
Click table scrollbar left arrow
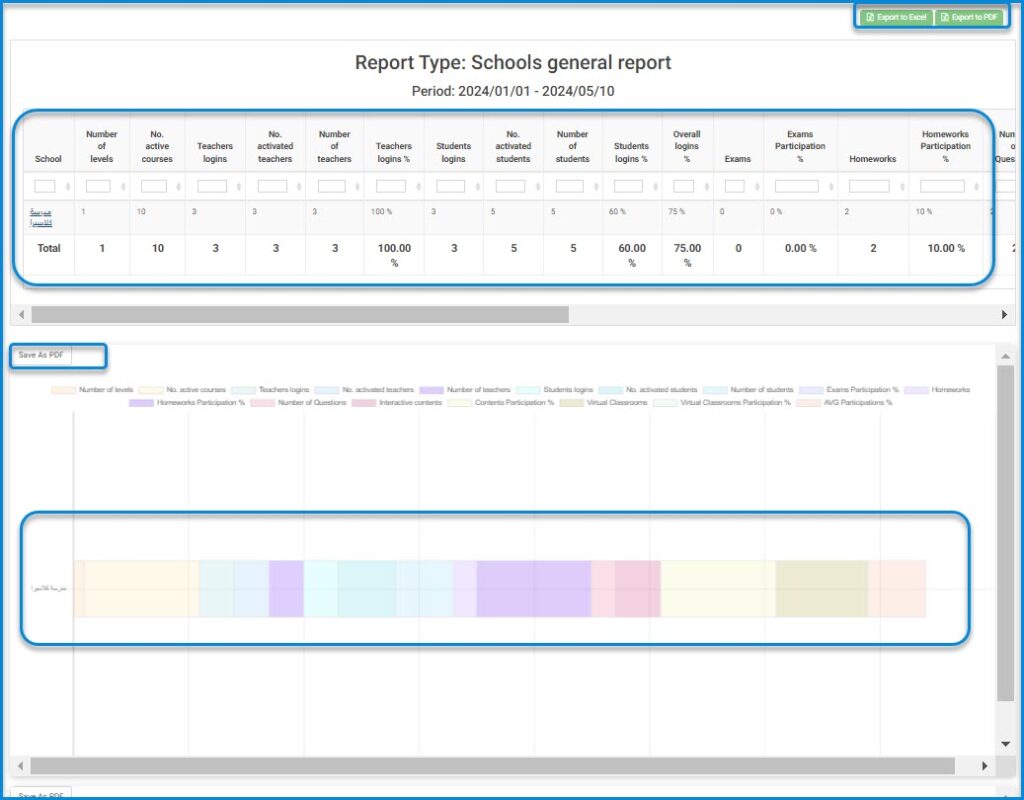click(x=21, y=315)
